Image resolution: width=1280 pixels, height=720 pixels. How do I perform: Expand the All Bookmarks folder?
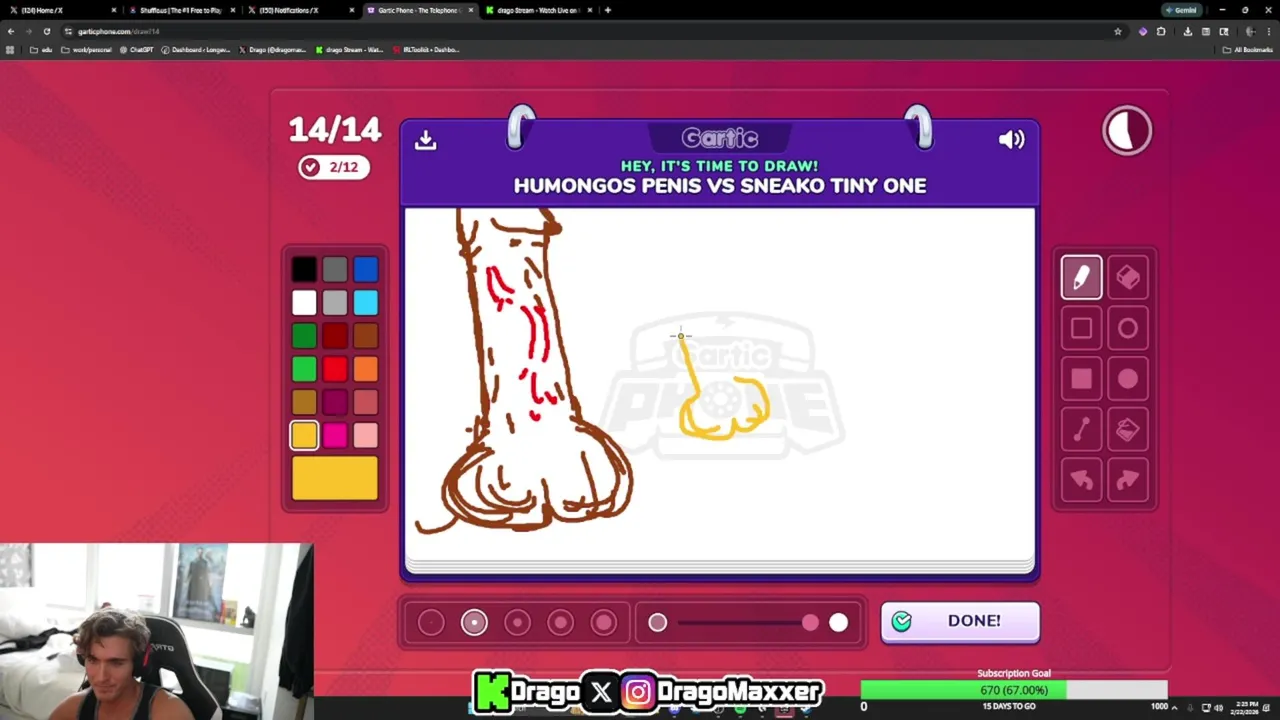tap(1248, 50)
